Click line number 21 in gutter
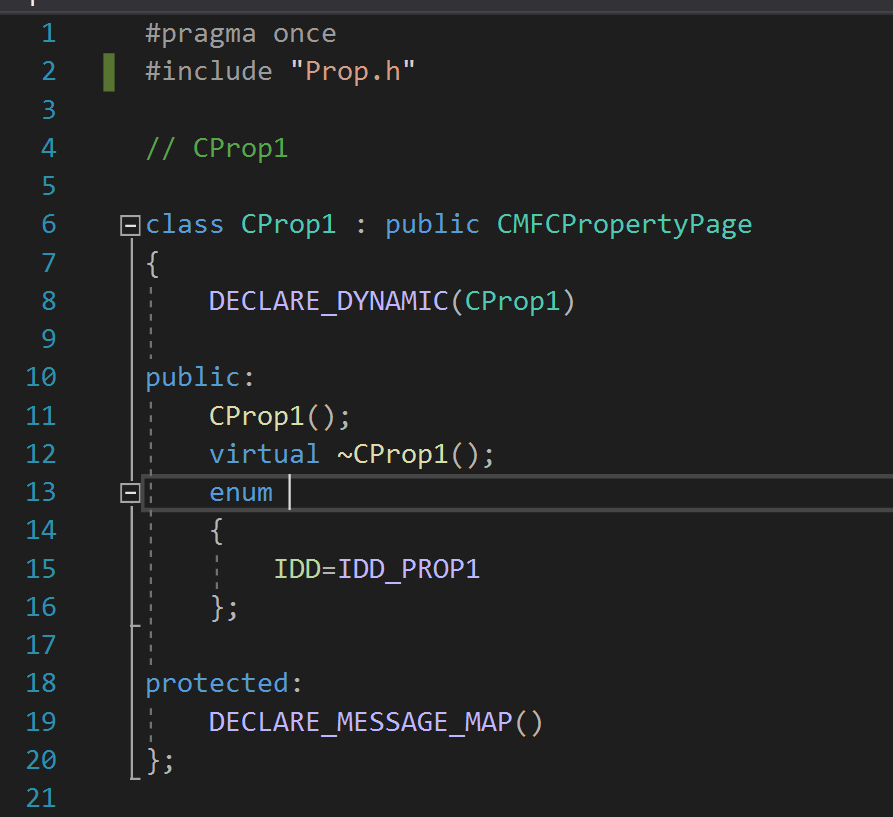 [x=41, y=798]
